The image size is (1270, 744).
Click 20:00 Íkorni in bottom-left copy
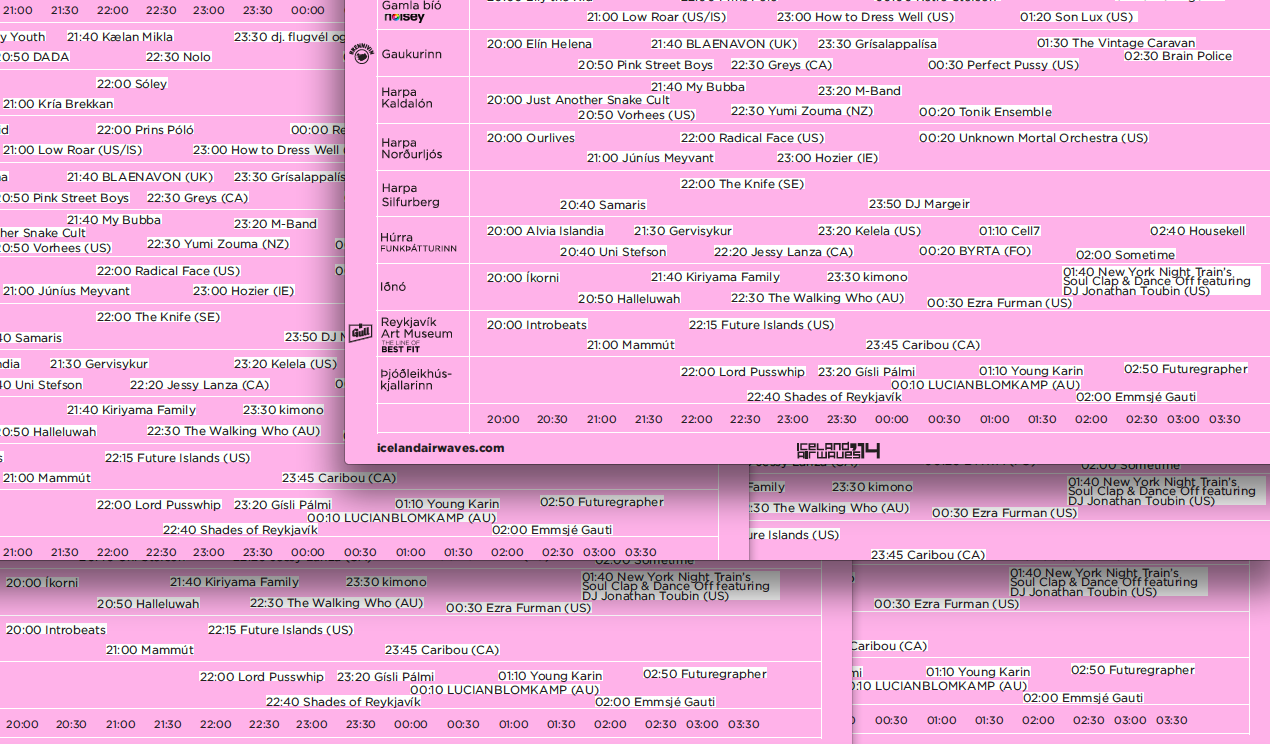42,583
